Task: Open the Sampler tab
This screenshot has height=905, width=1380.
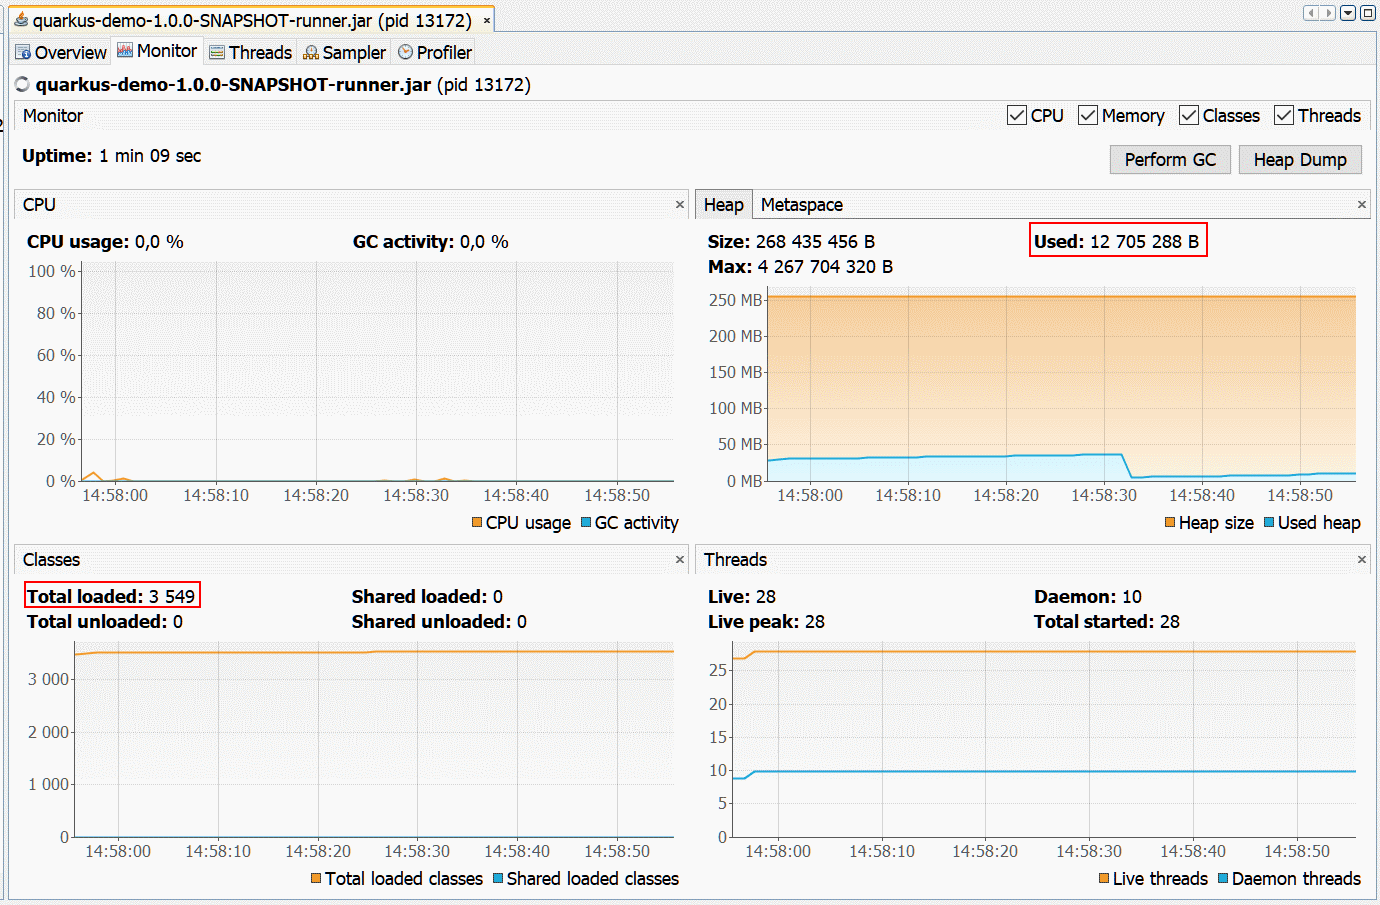Action: pos(345,52)
